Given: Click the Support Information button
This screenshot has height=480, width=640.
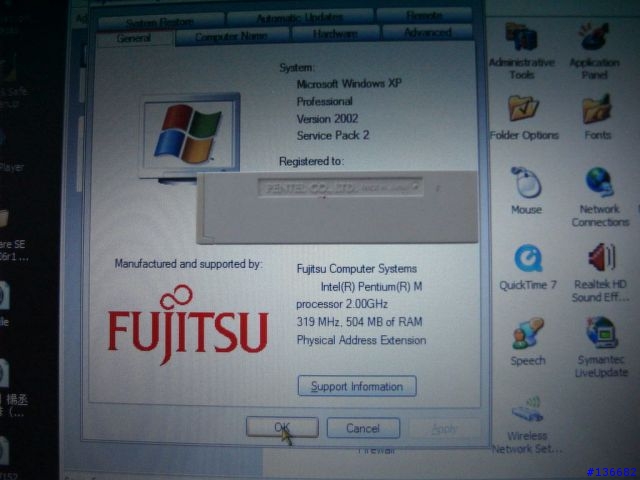Looking at the screenshot, I should click(357, 386).
